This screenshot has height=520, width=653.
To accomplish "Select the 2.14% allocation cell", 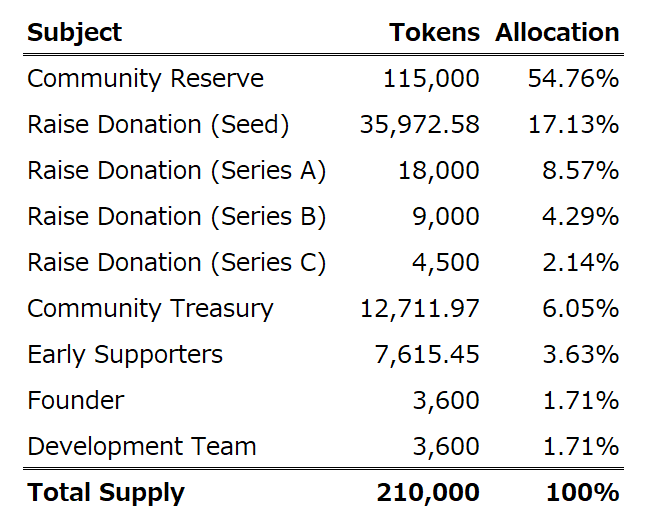I will point(581,263).
